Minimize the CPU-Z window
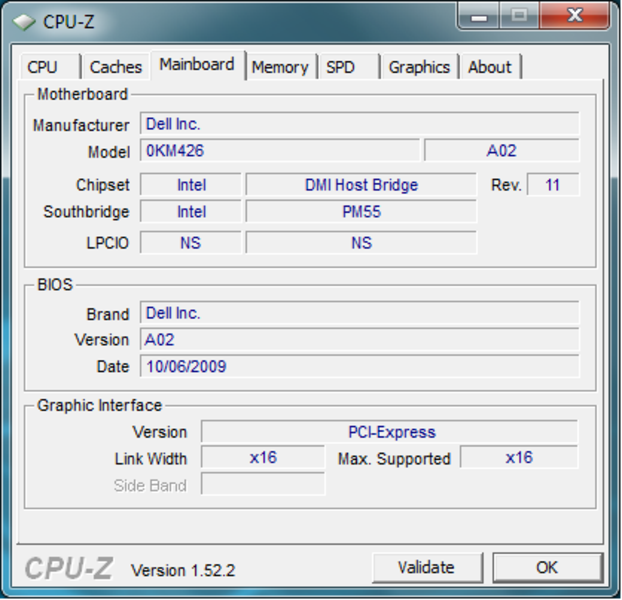 coord(479,17)
